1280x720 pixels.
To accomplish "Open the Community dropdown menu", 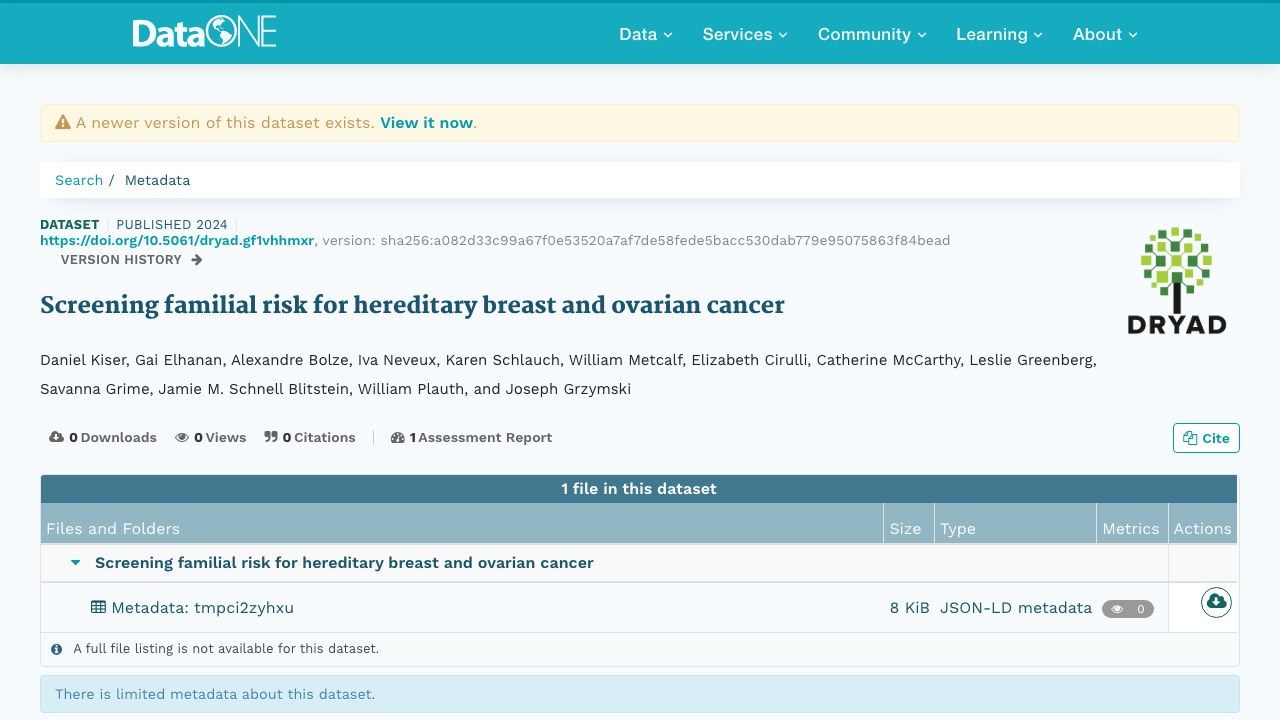I will tap(872, 34).
